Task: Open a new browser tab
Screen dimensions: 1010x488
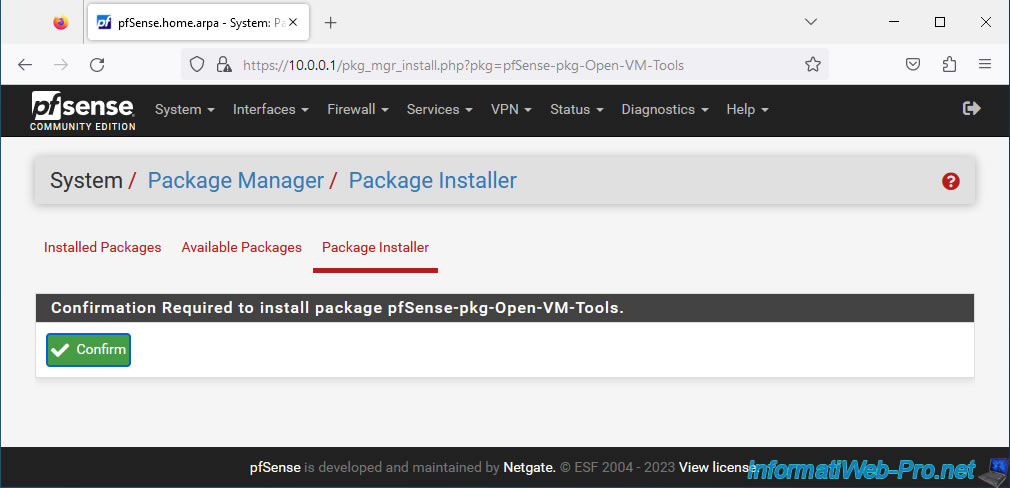Action: click(330, 23)
